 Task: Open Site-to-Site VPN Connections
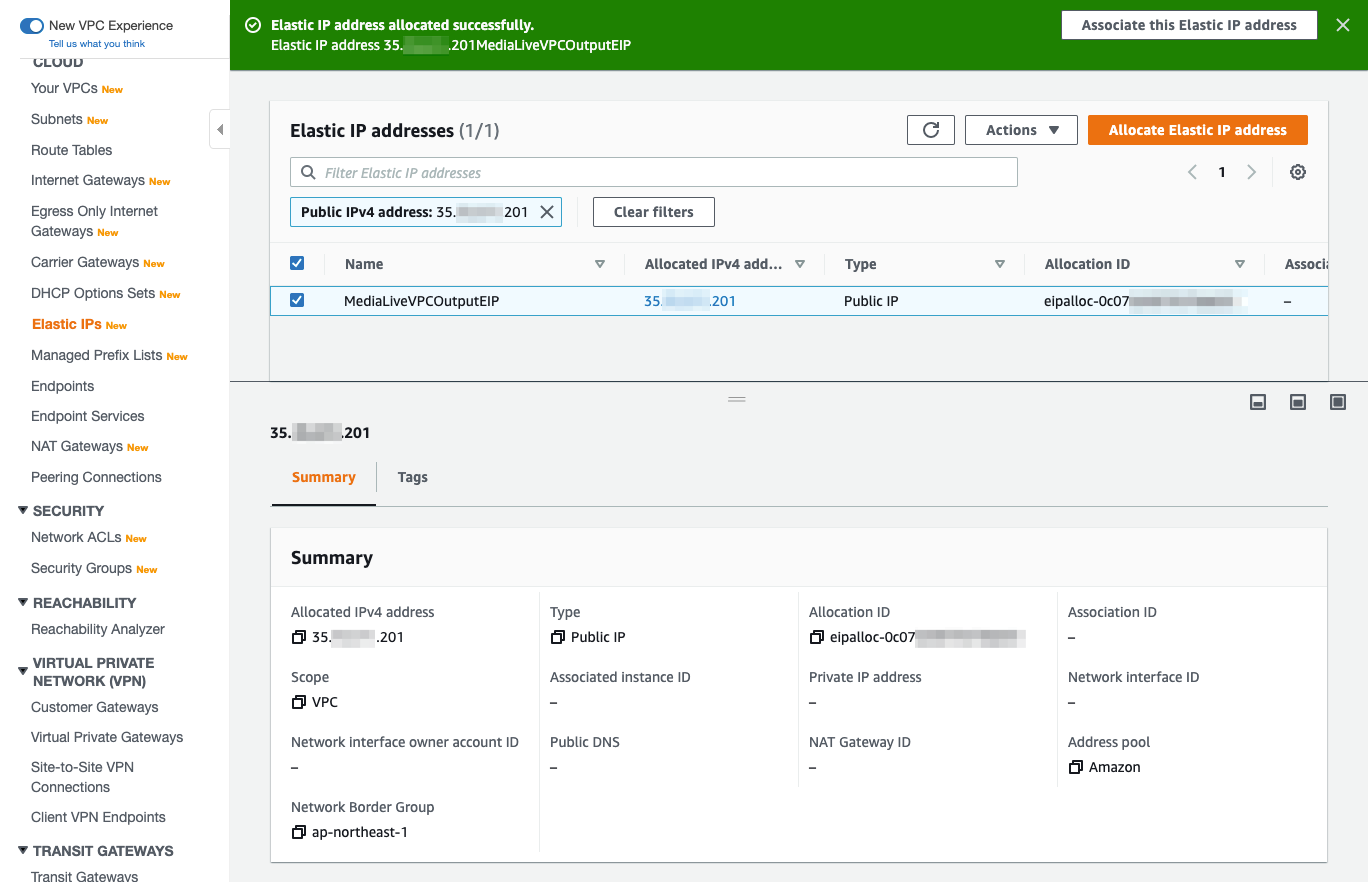pos(82,777)
